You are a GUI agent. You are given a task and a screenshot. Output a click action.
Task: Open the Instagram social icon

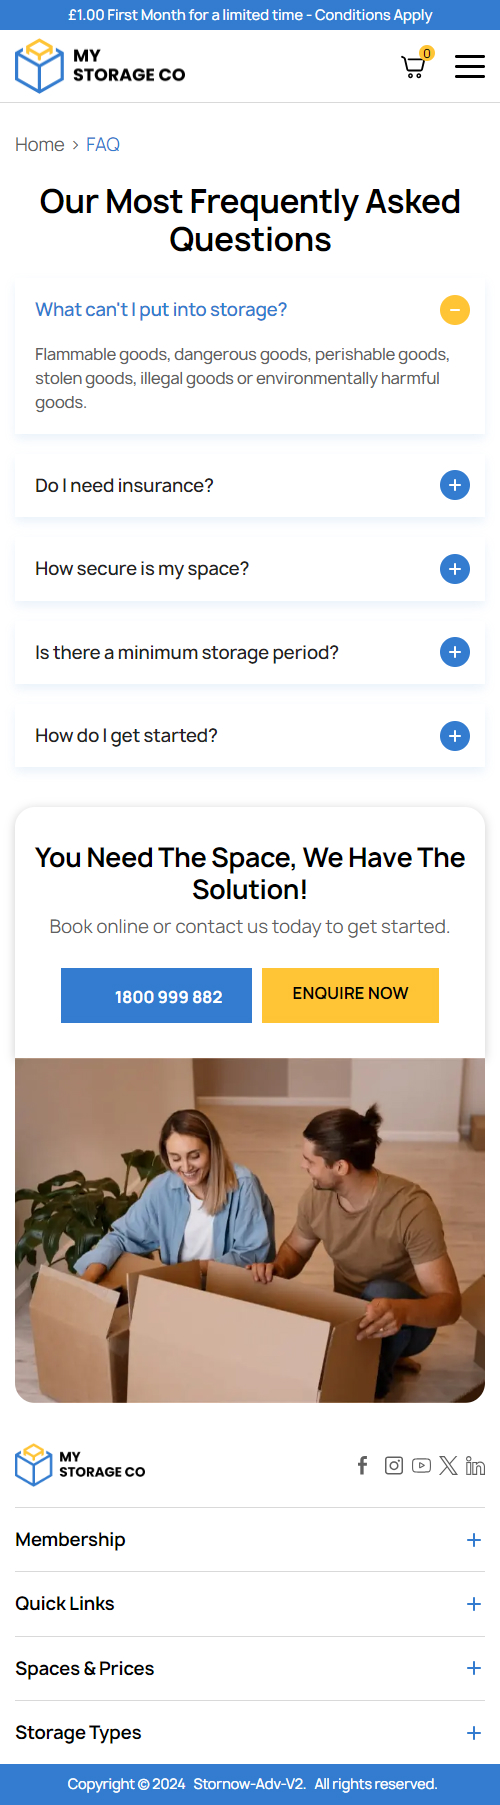394,1465
